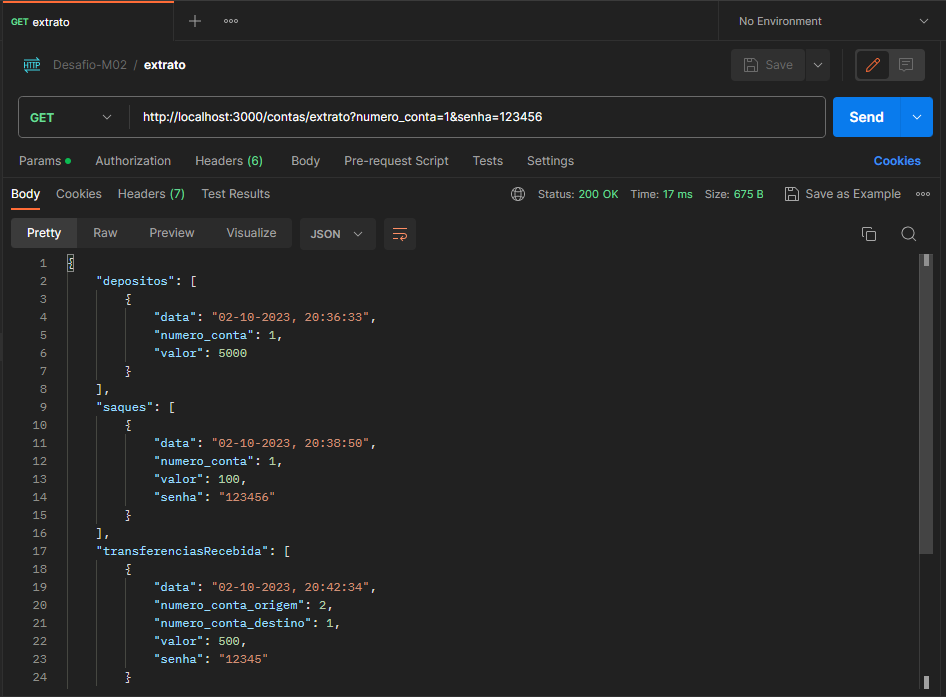Copy response body with copy icon

click(x=868, y=234)
